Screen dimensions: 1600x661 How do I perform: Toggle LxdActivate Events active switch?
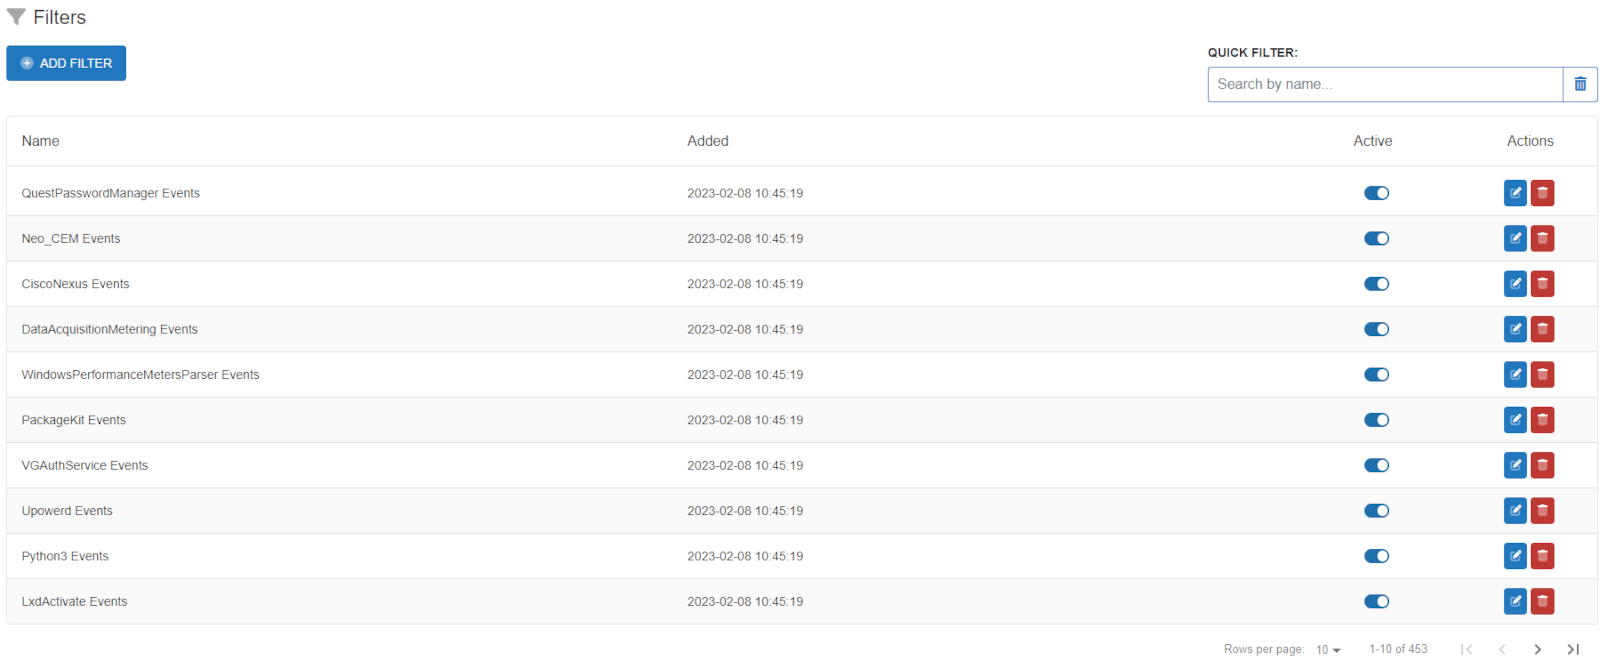pos(1376,601)
